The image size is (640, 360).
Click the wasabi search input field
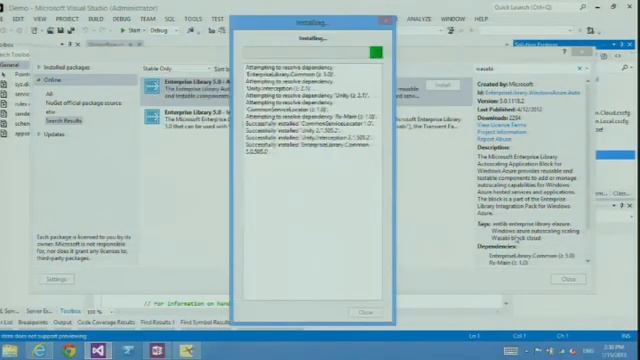click(x=525, y=69)
